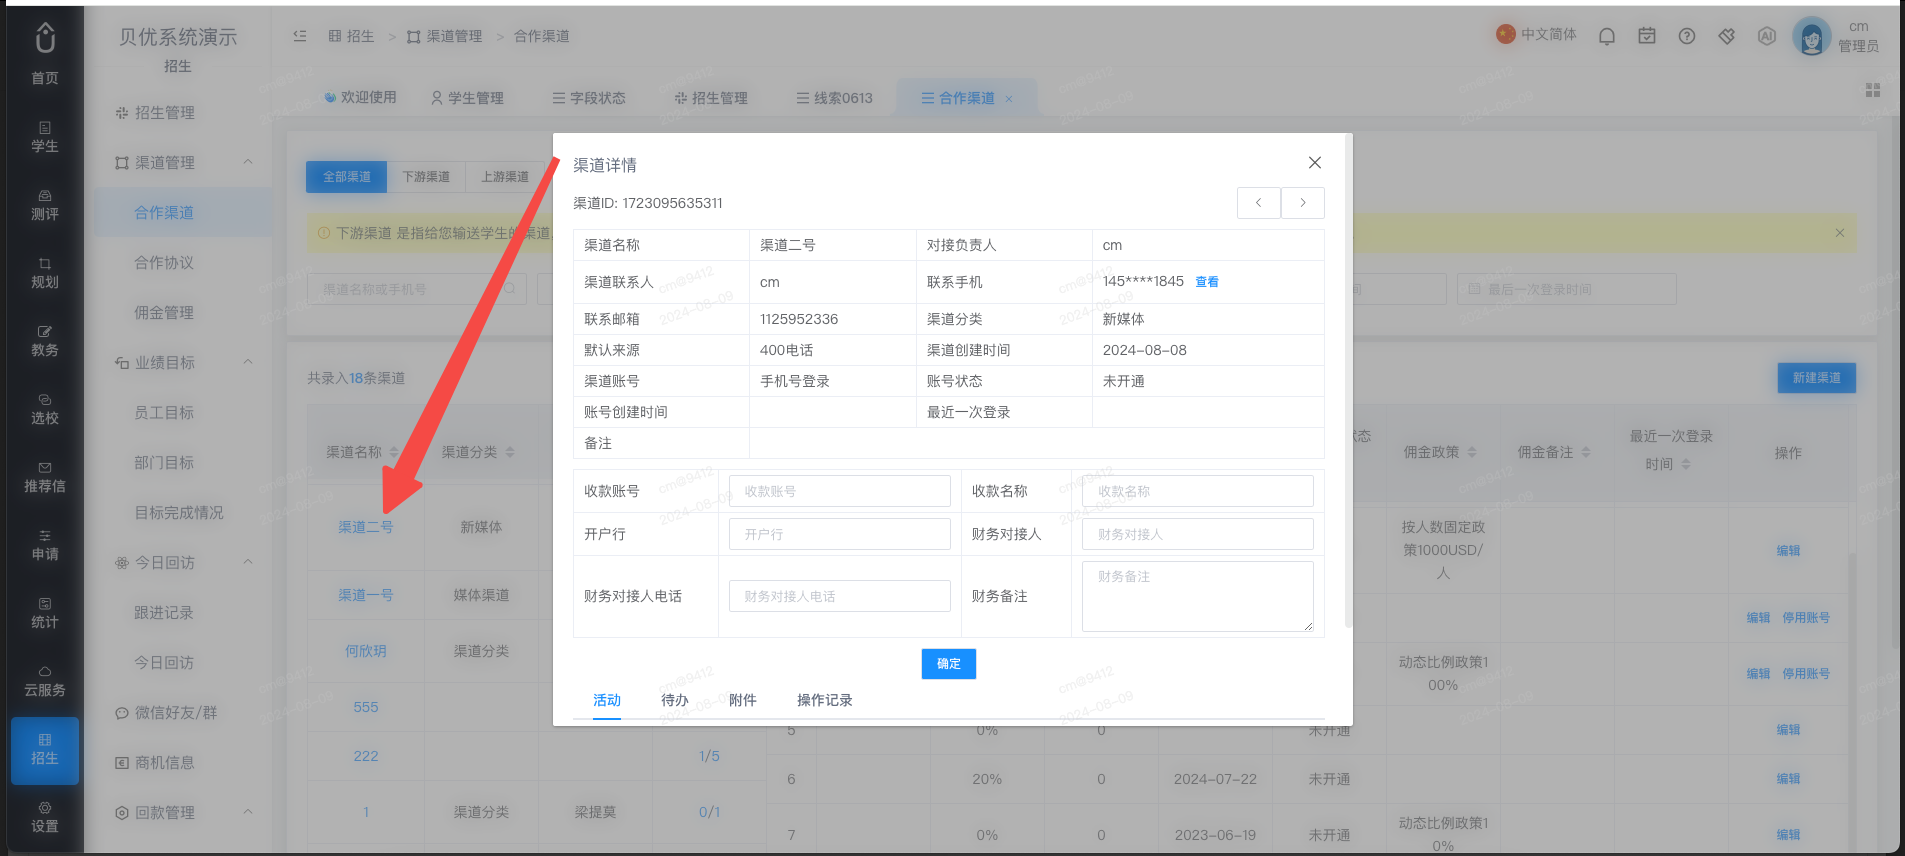Open 中文简体 language selector
This screenshot has width=1905, height=856.
[x=1537, y=34]
